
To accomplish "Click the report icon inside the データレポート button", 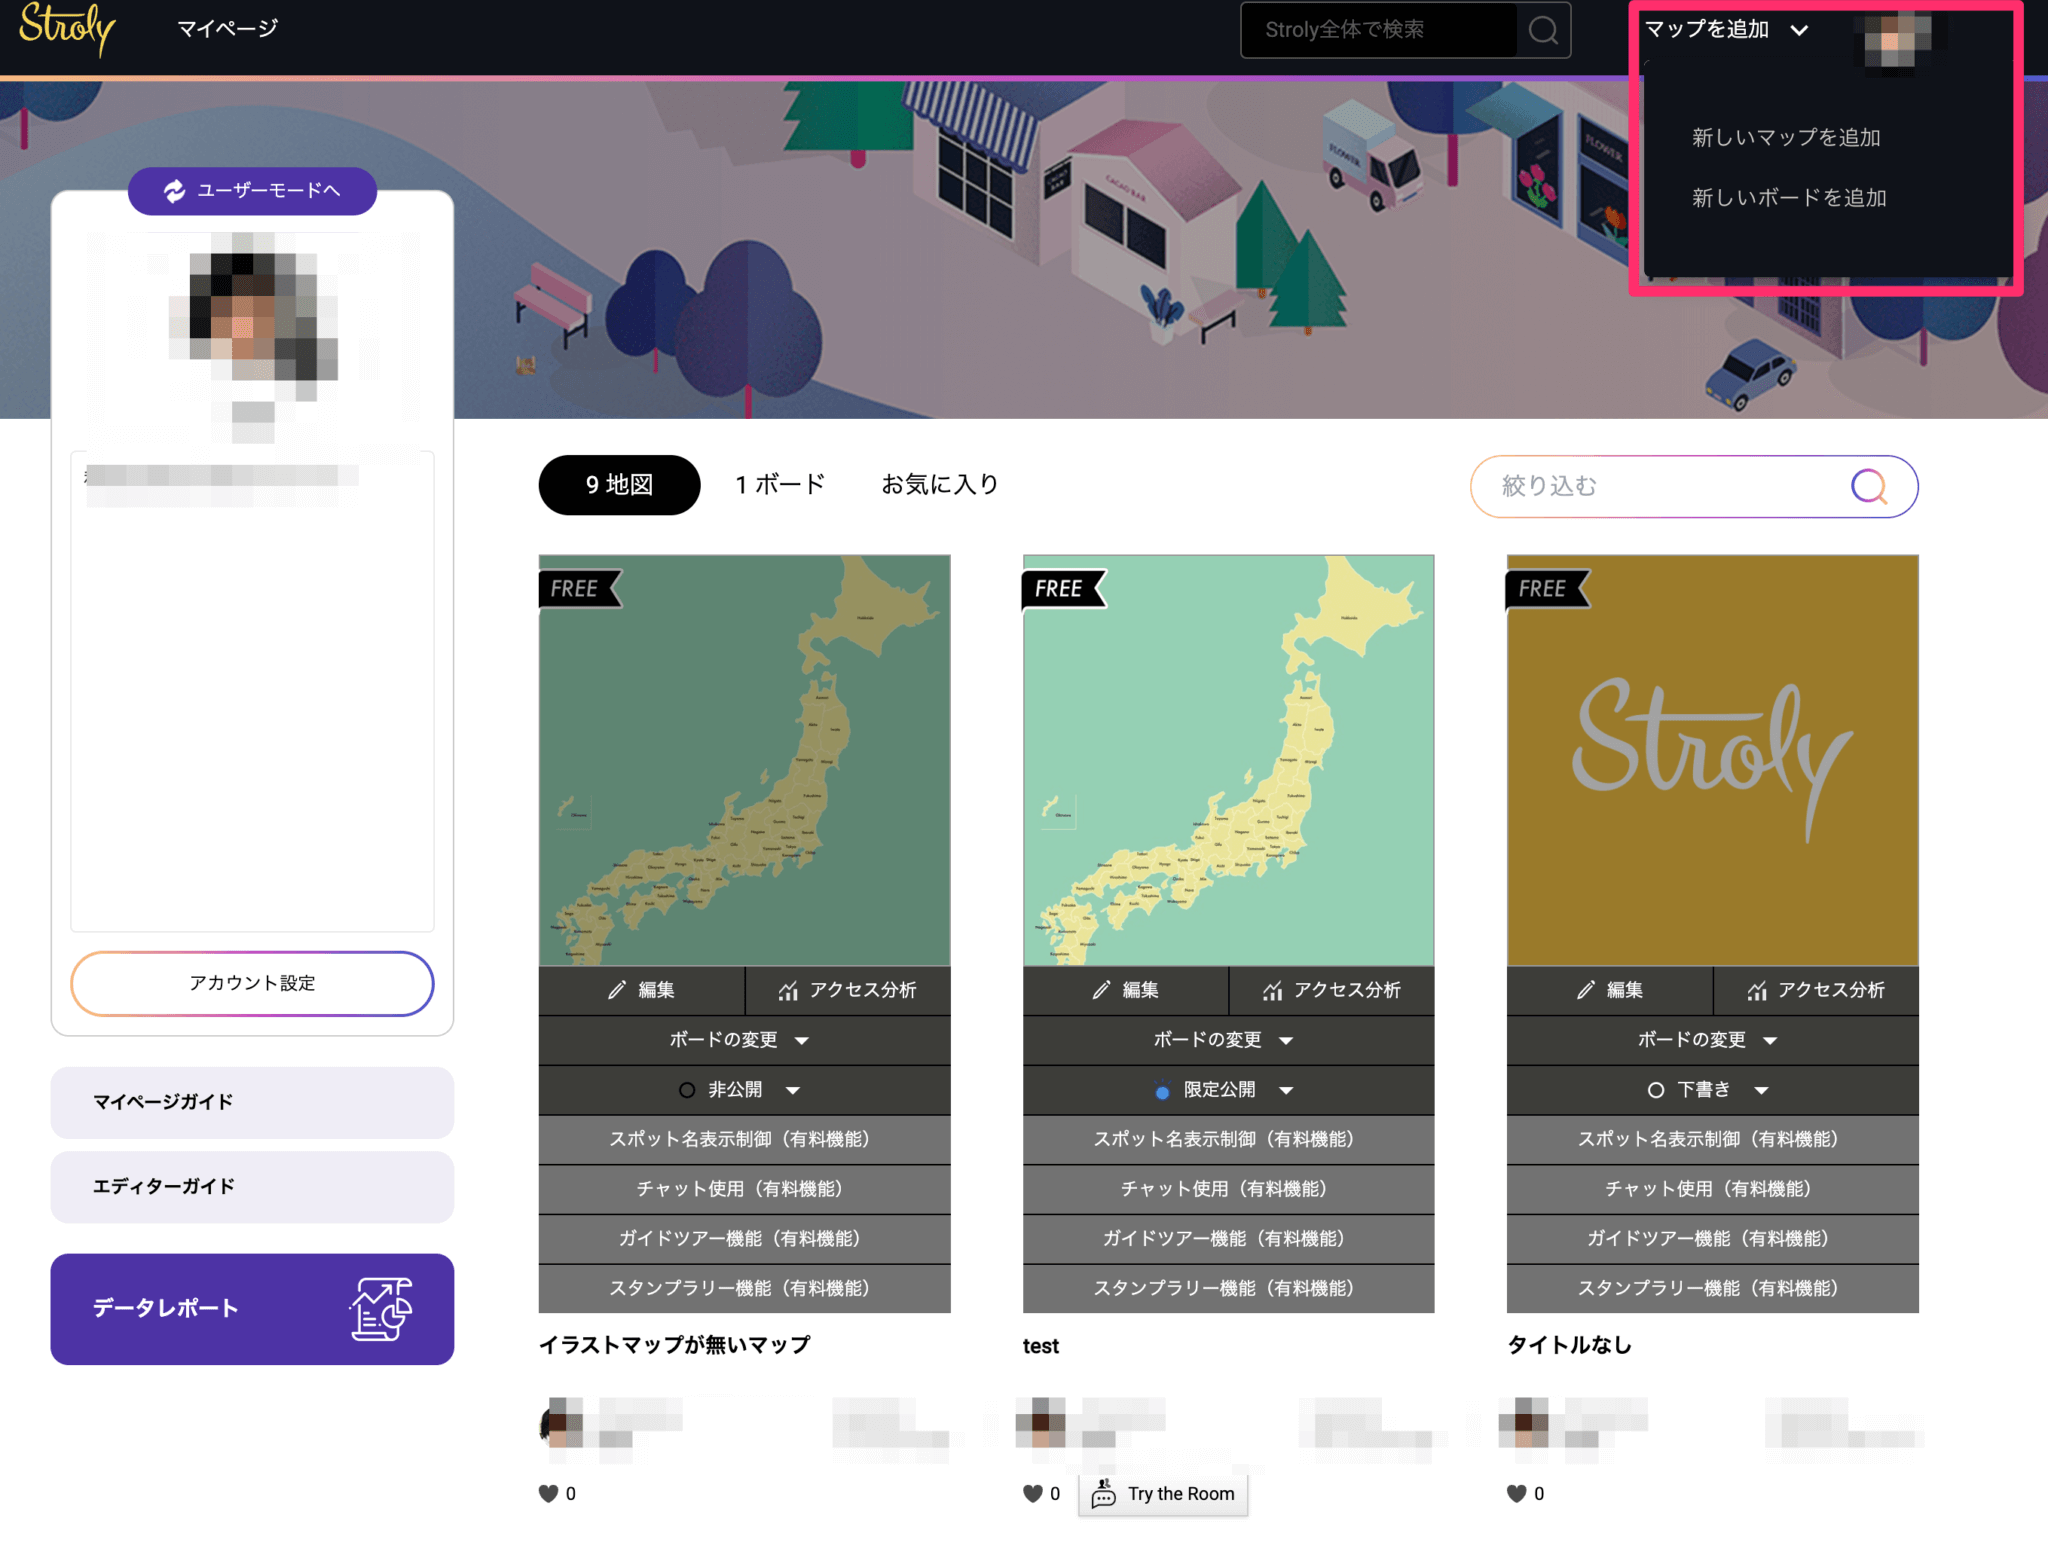I will click(380, 1309).
